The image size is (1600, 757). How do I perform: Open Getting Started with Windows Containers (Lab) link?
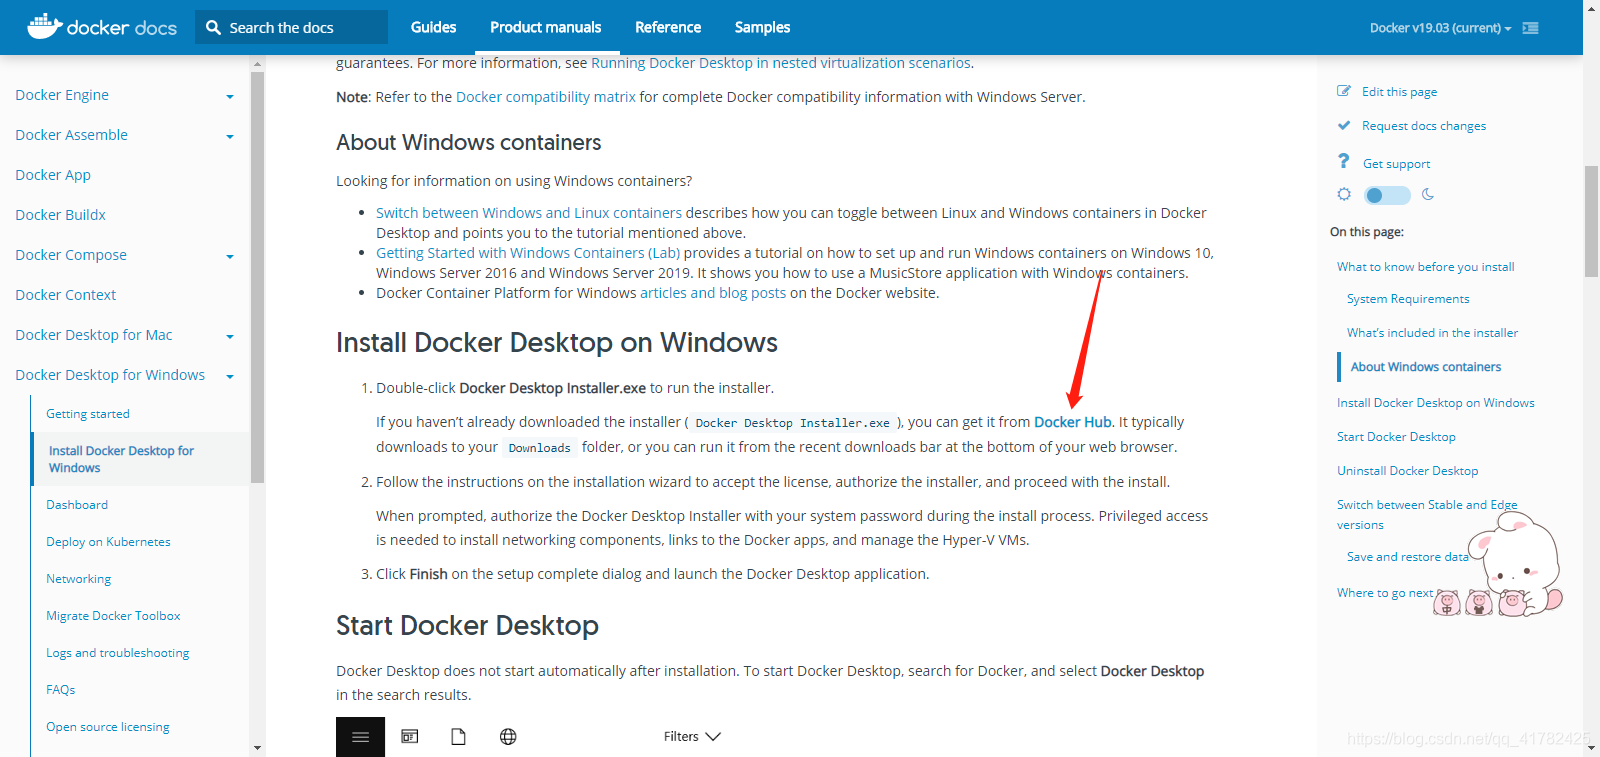tap(527, 253)
